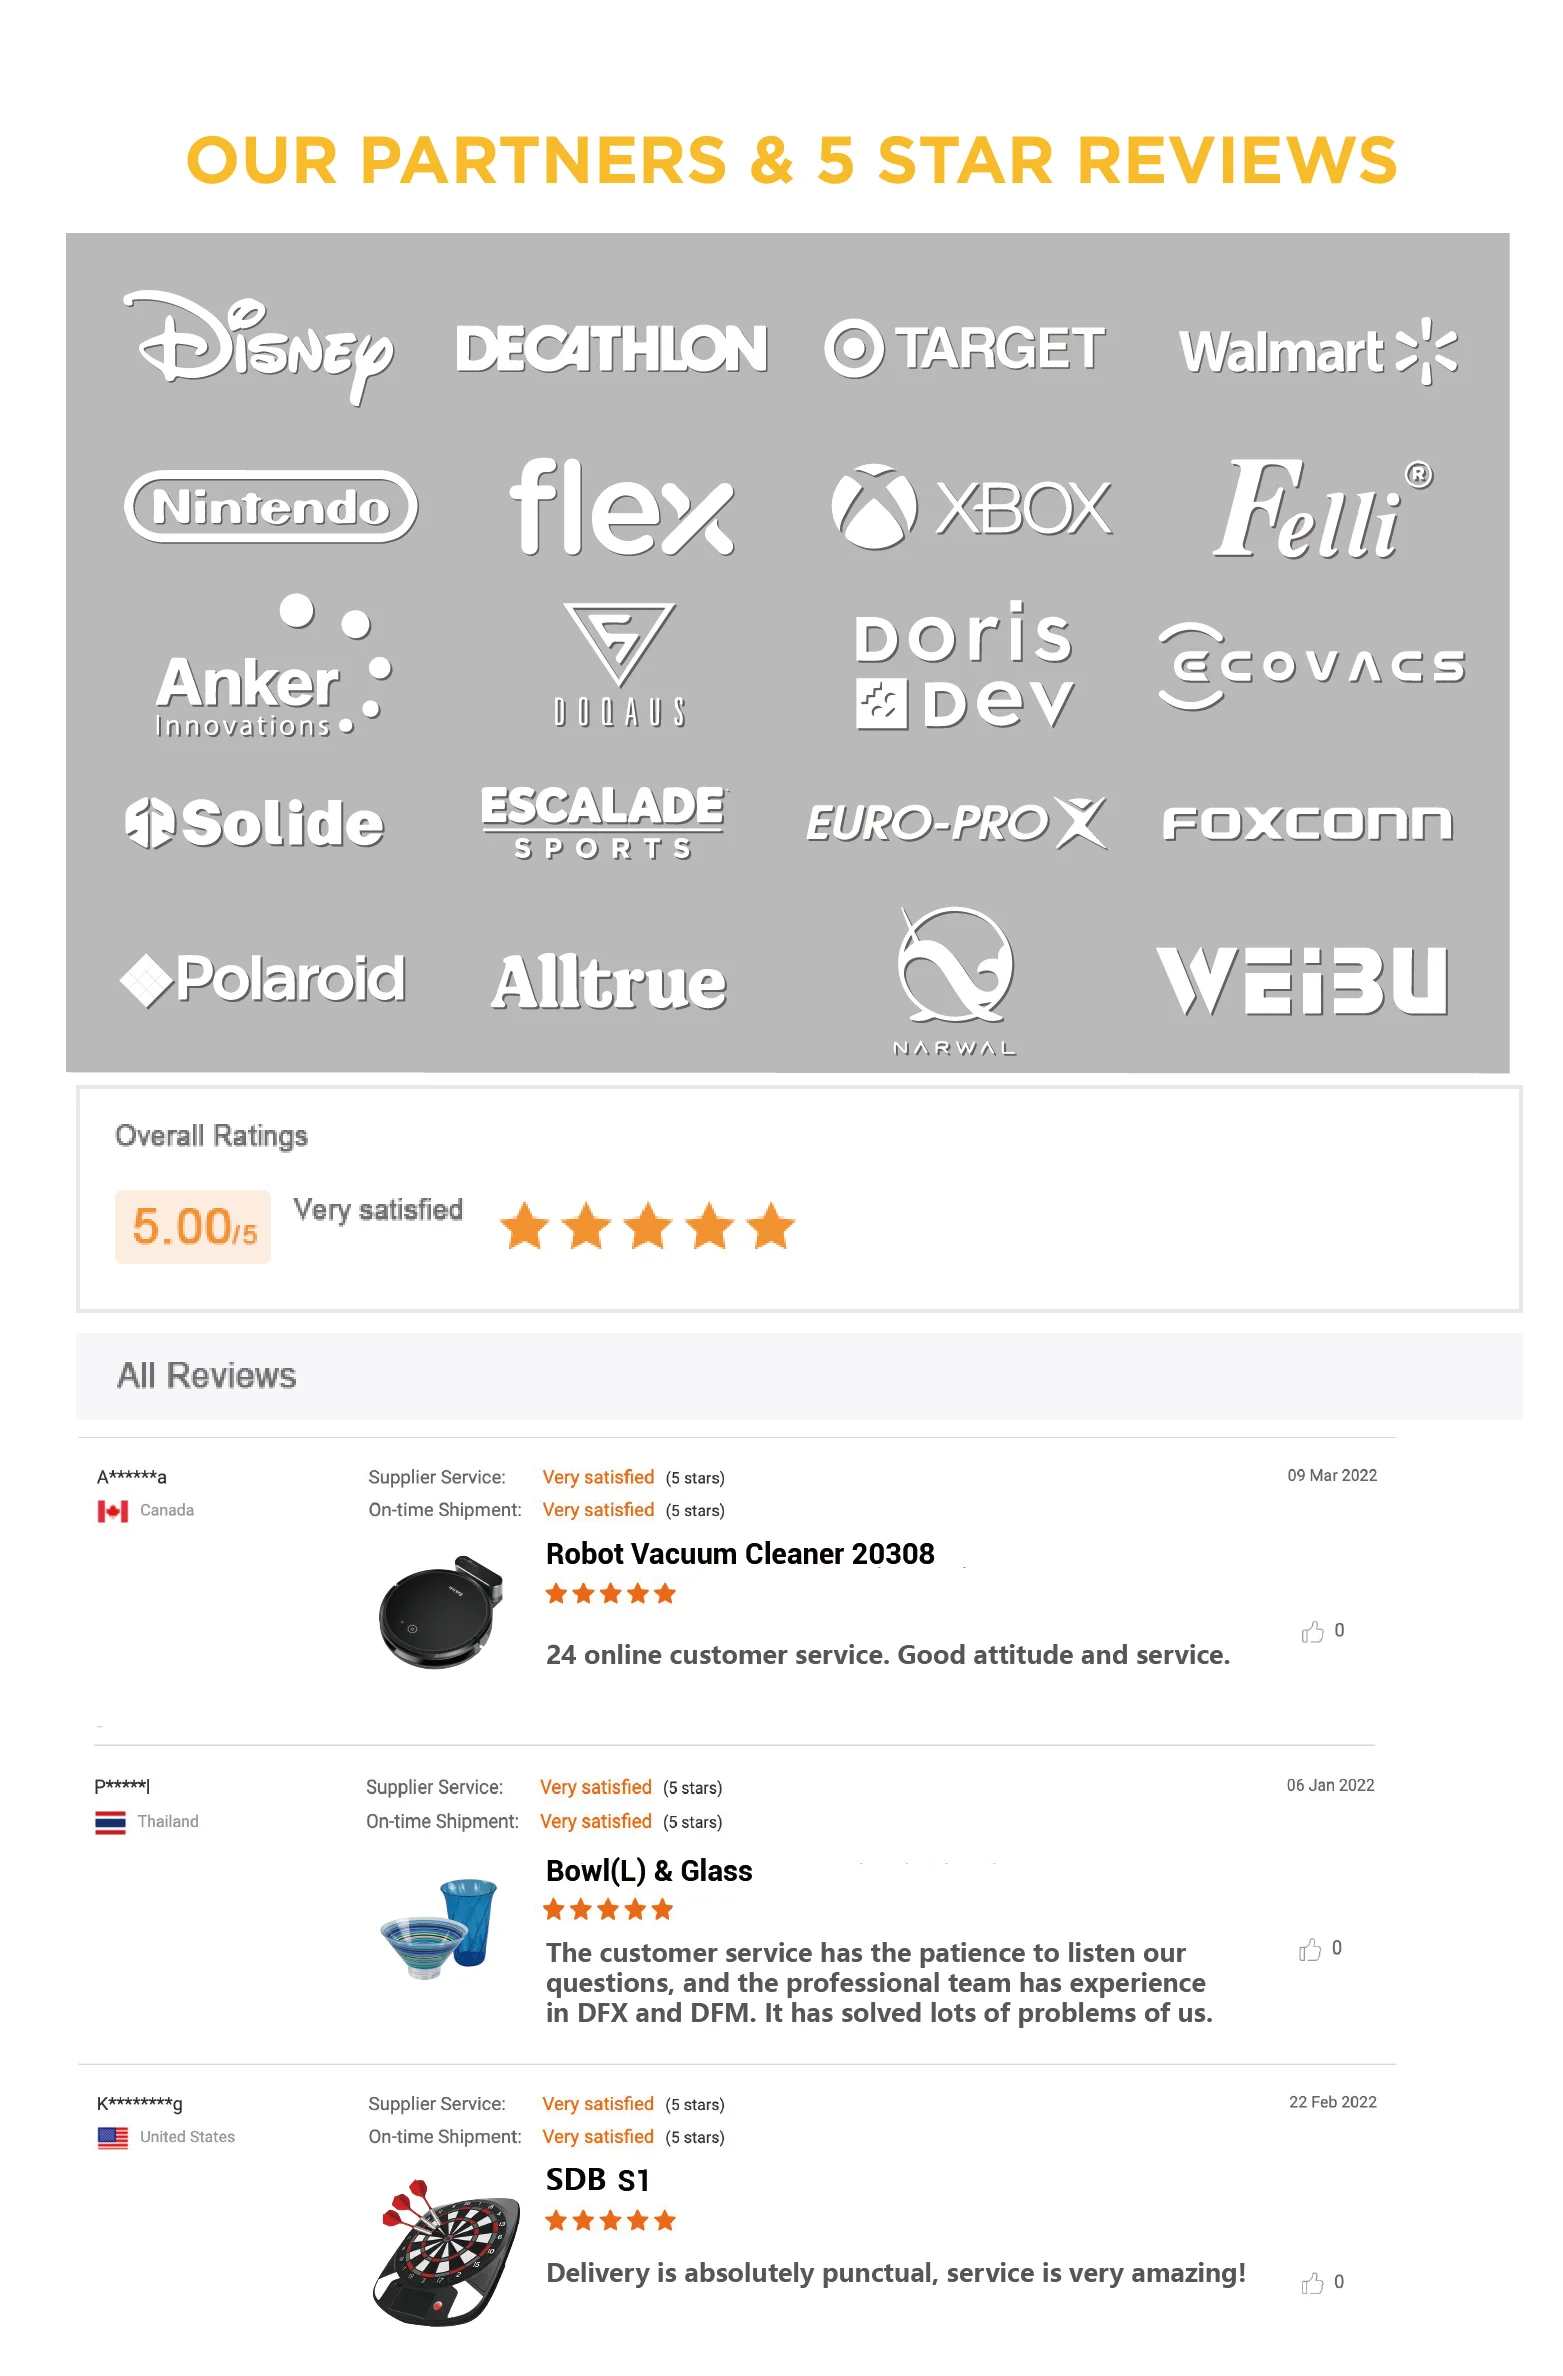Click the Ecovacs logo
The height and width of the screenshot is (2376, 1563).
click(1311, 666)
